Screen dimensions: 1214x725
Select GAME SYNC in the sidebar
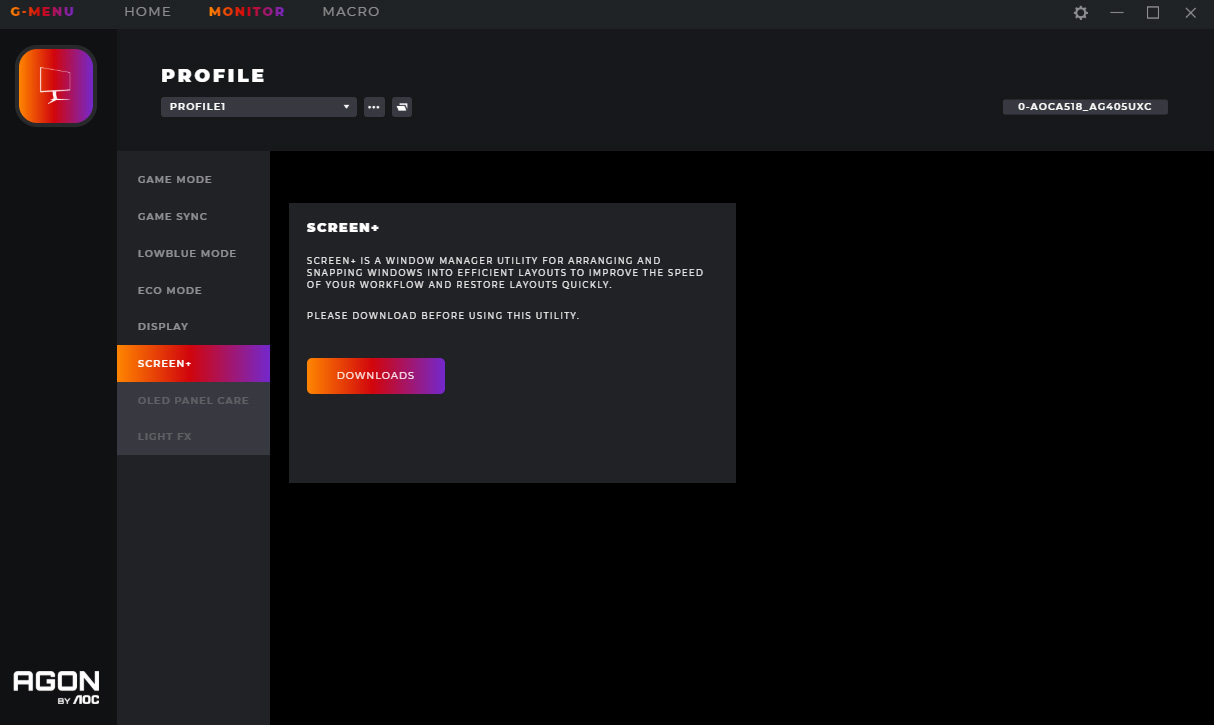(193, 216)
